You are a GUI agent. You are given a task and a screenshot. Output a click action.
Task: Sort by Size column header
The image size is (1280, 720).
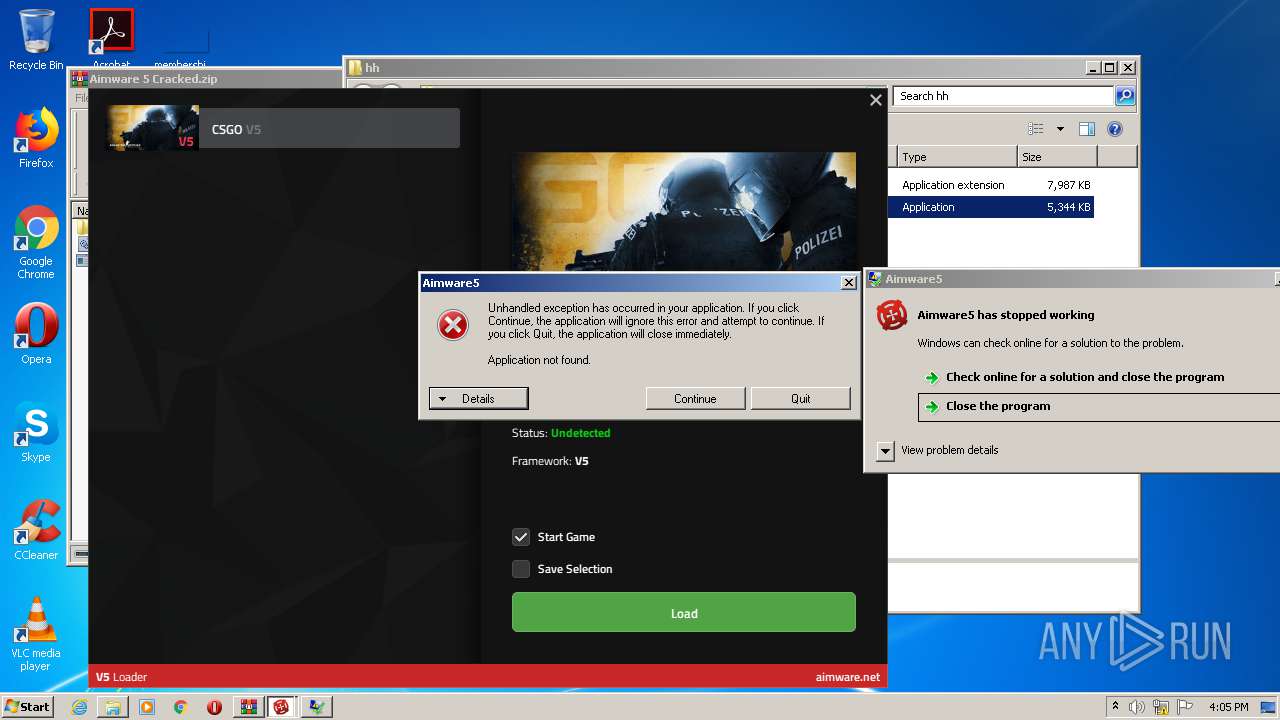pos(1057,157)
